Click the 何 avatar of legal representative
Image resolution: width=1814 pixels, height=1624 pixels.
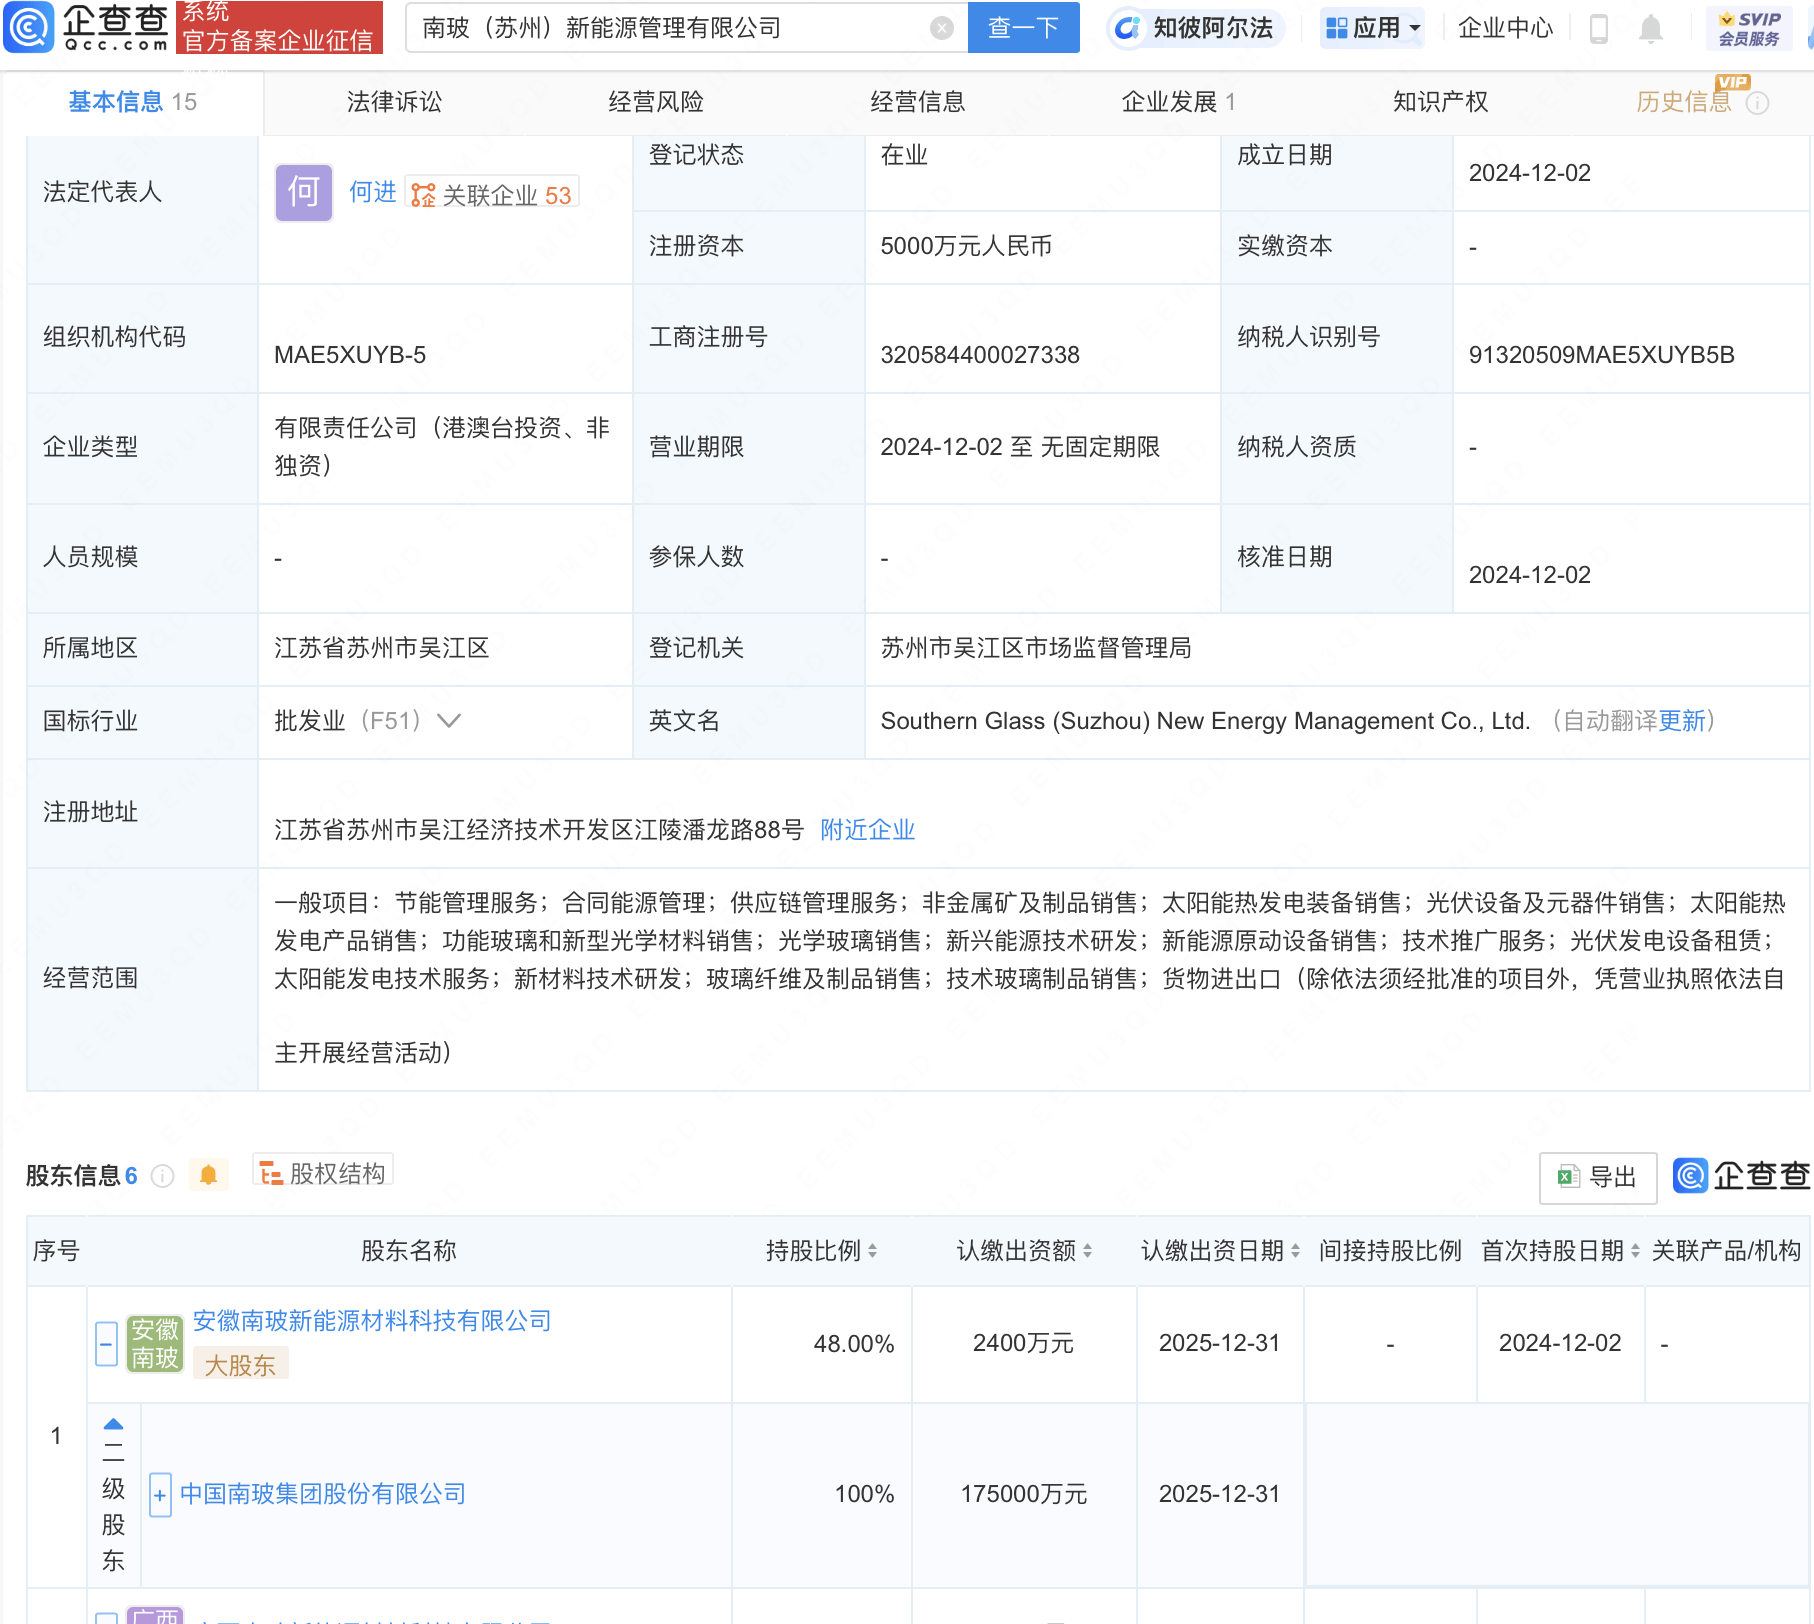click(304, 192)
